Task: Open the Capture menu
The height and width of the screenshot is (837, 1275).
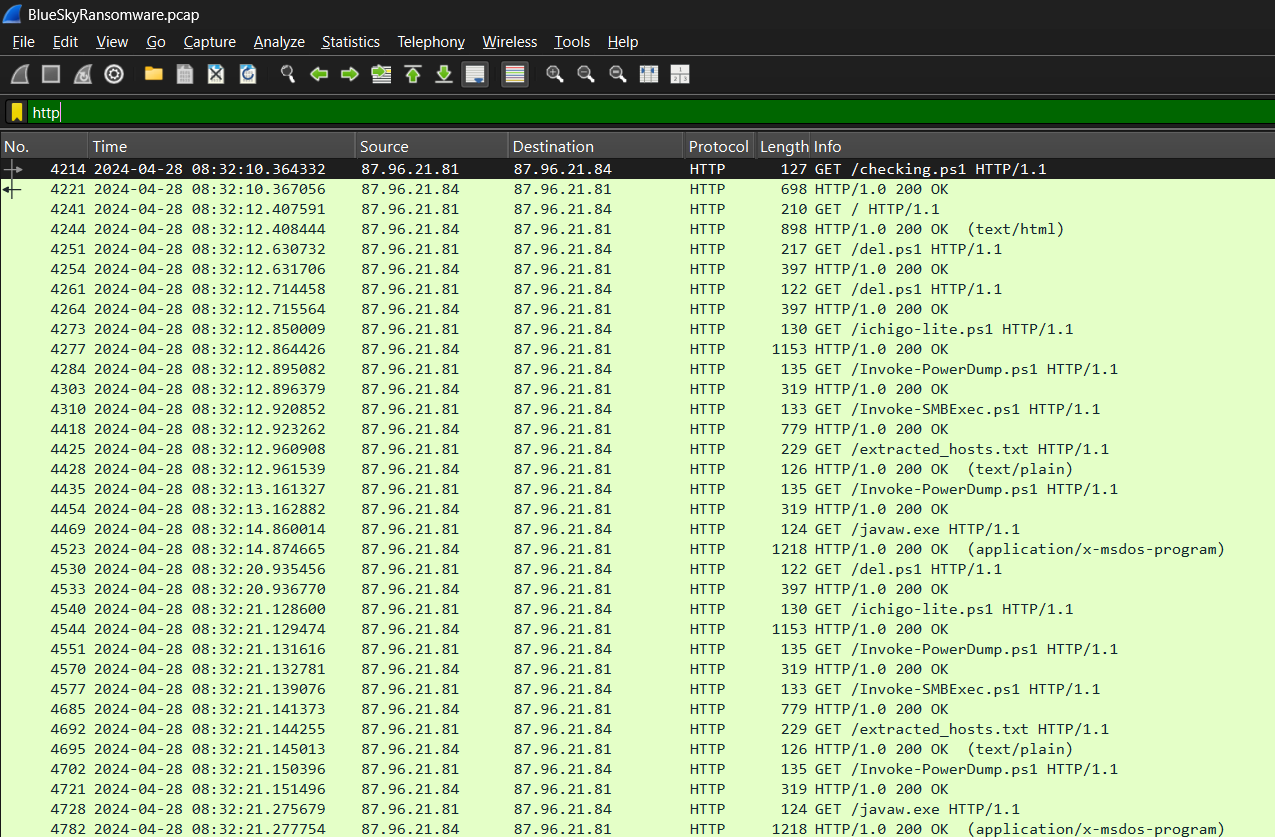Action: point(210,42)
